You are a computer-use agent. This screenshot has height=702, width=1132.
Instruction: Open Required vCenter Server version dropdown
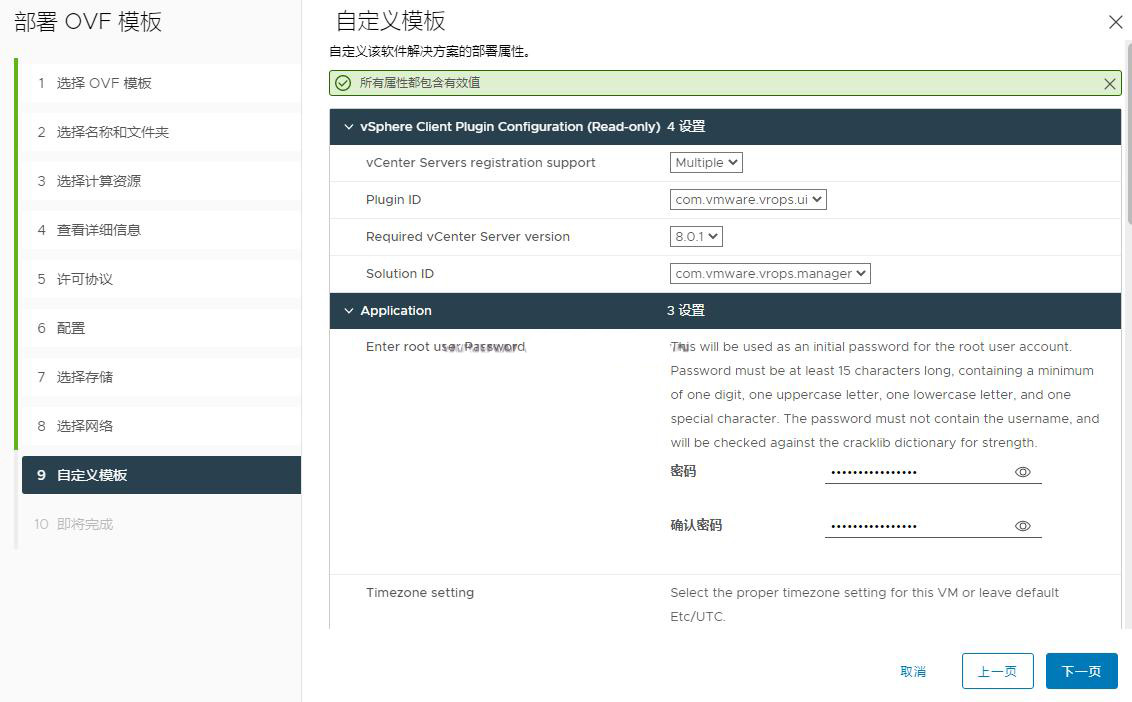pos(696,237)
